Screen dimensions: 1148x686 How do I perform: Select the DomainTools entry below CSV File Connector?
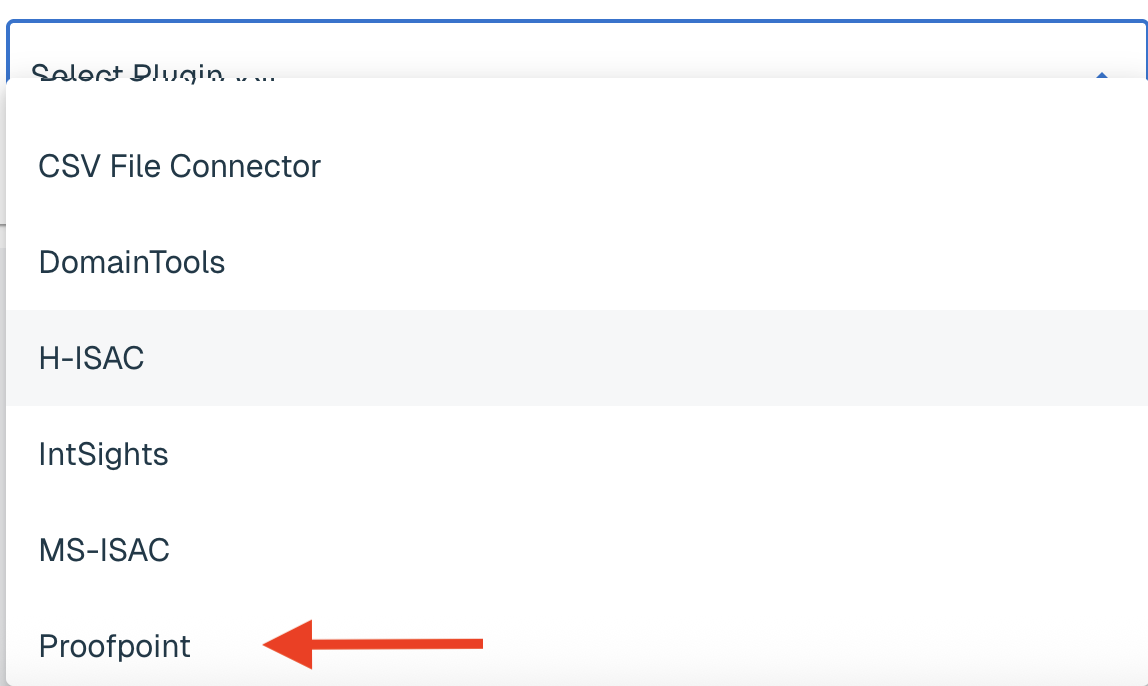(x=577, y=262)
